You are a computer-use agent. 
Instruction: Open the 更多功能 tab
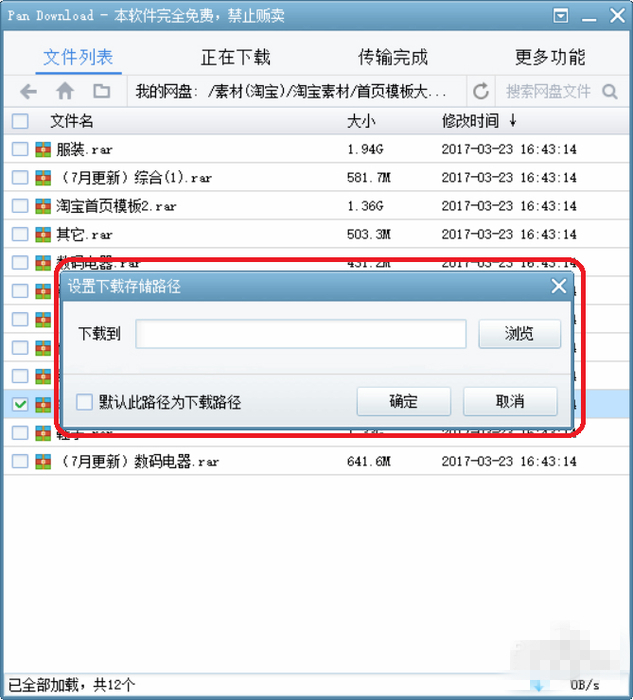550,57
